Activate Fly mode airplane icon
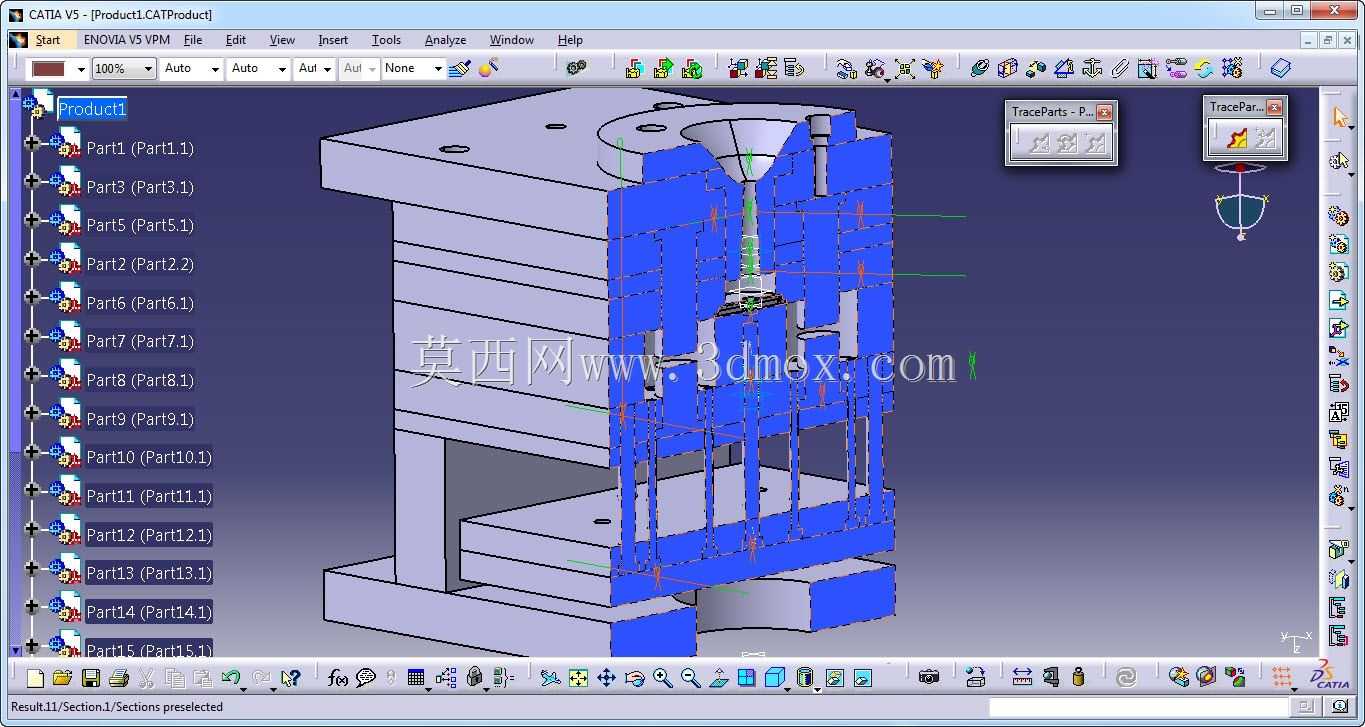1365x727 pixels. coord(550,678)
